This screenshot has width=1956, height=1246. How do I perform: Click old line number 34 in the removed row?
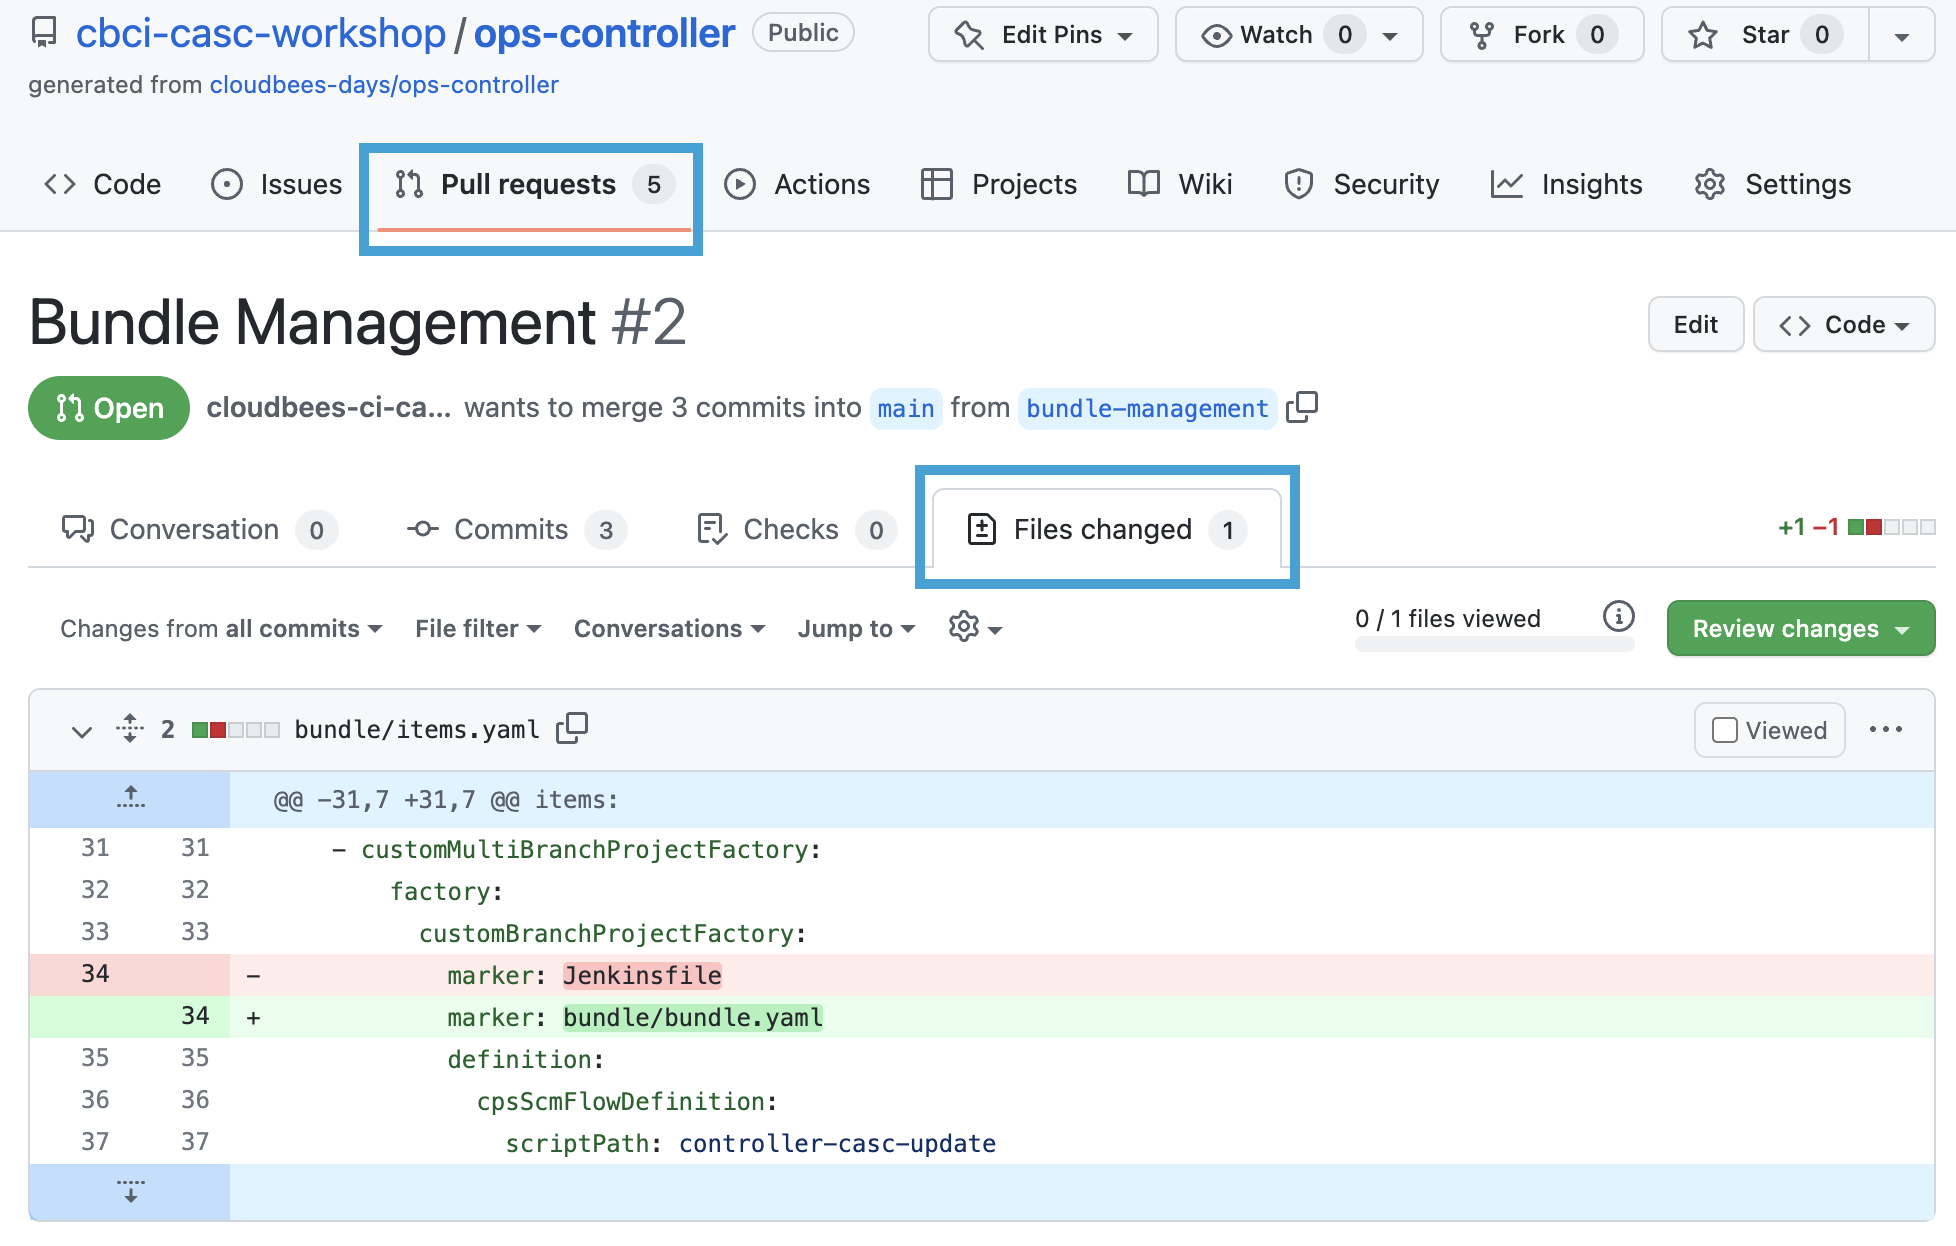click(95, 974)
